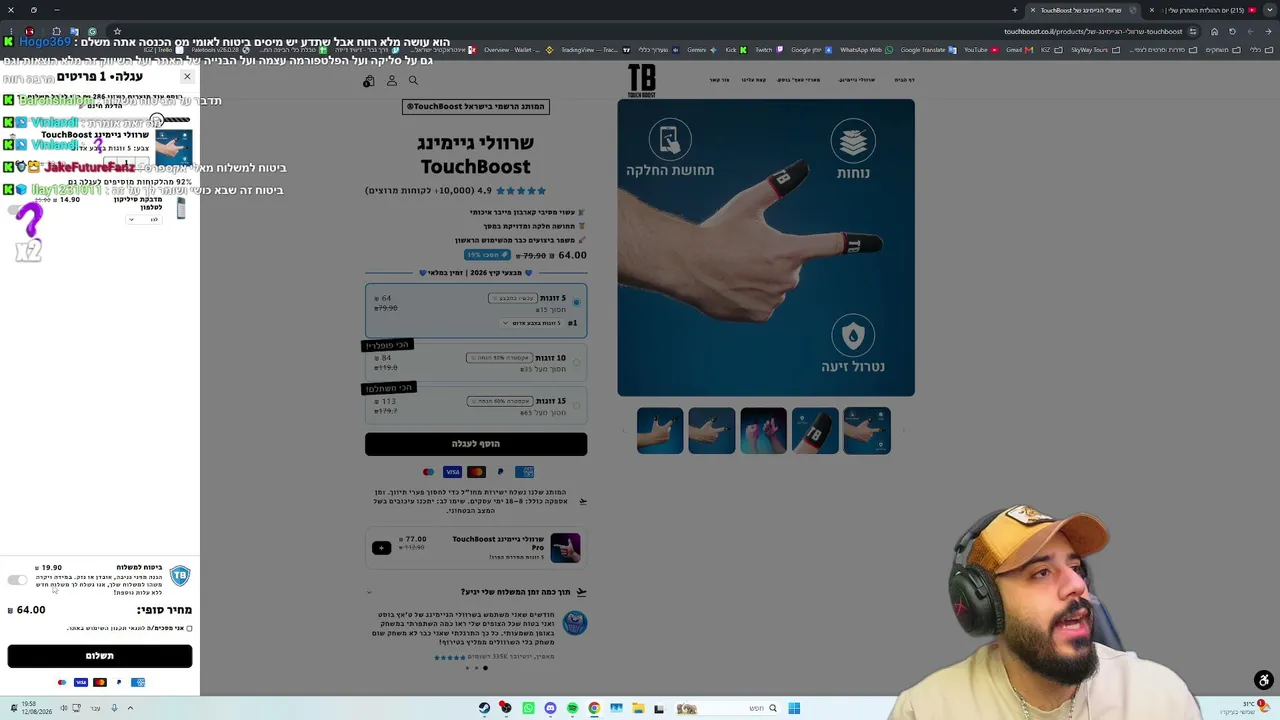Screen dimensions: 1280x720
Task: Go to next gallery thumbnails with right arrow
Action: (903, 431)
